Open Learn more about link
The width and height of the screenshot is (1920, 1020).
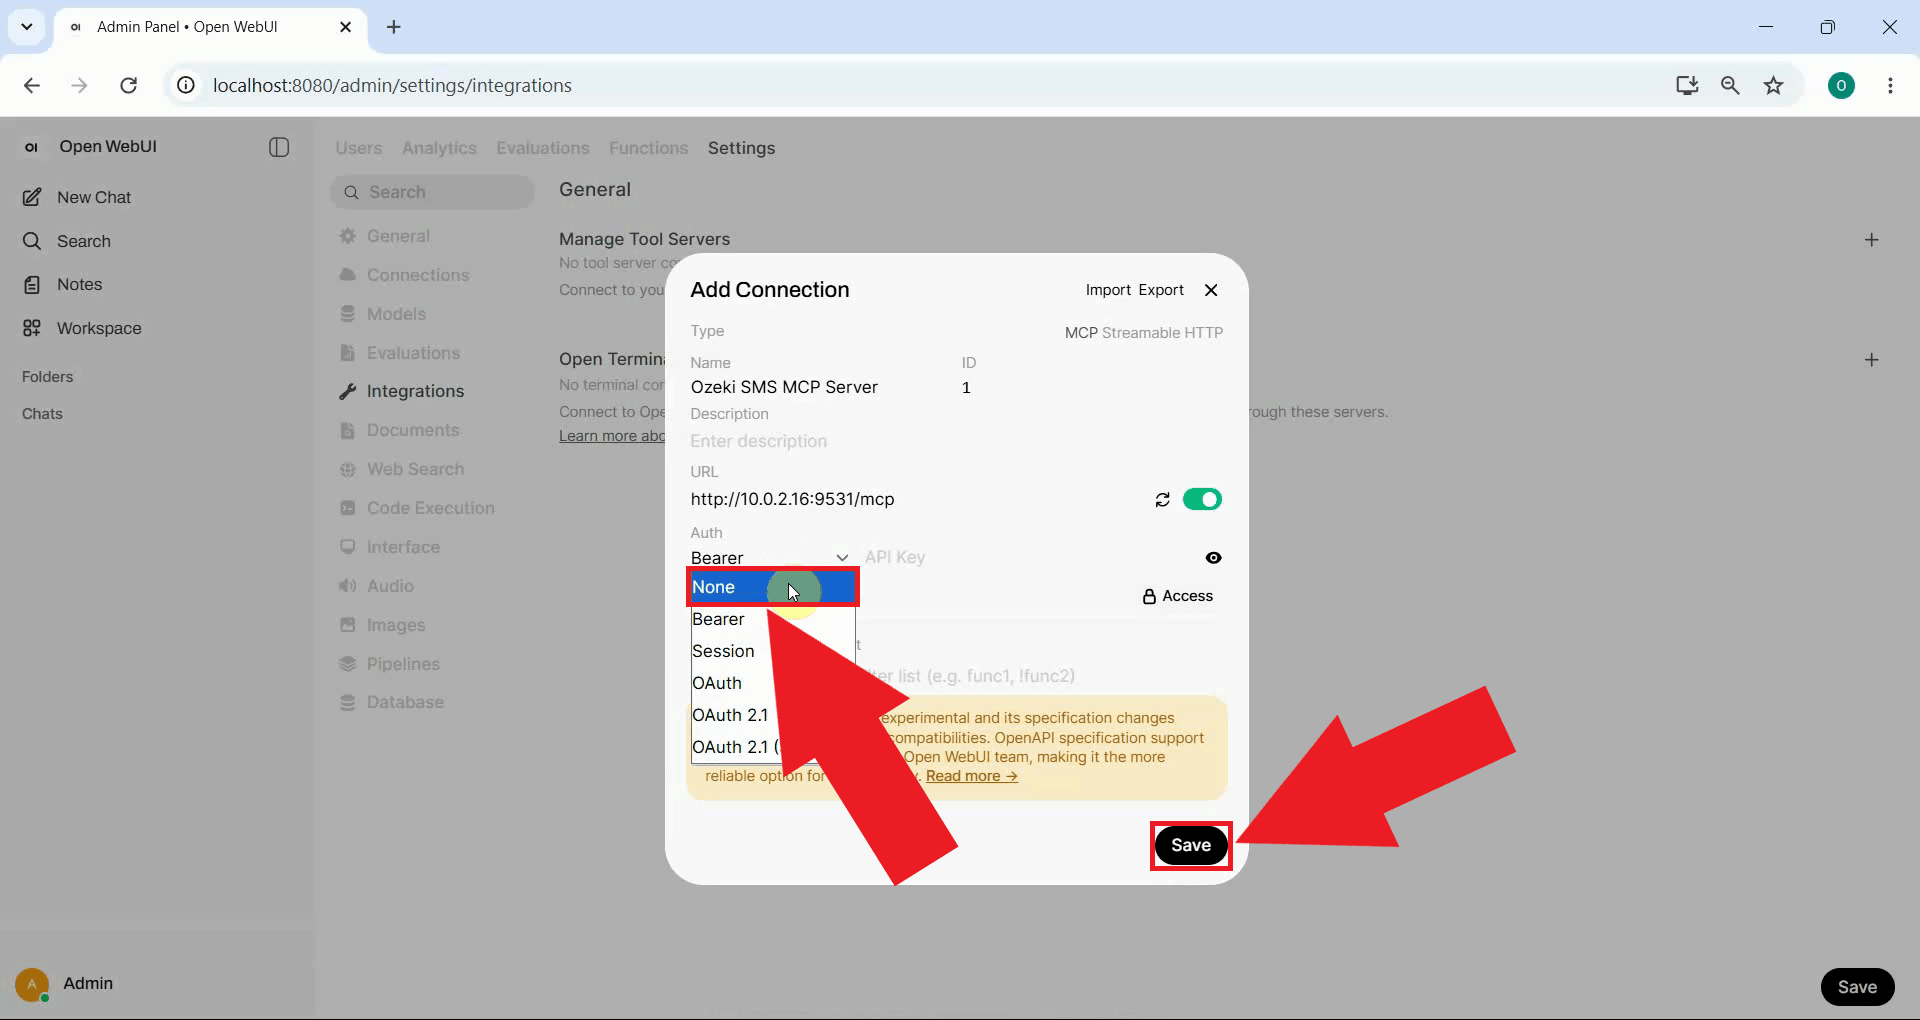click(612, 436)
